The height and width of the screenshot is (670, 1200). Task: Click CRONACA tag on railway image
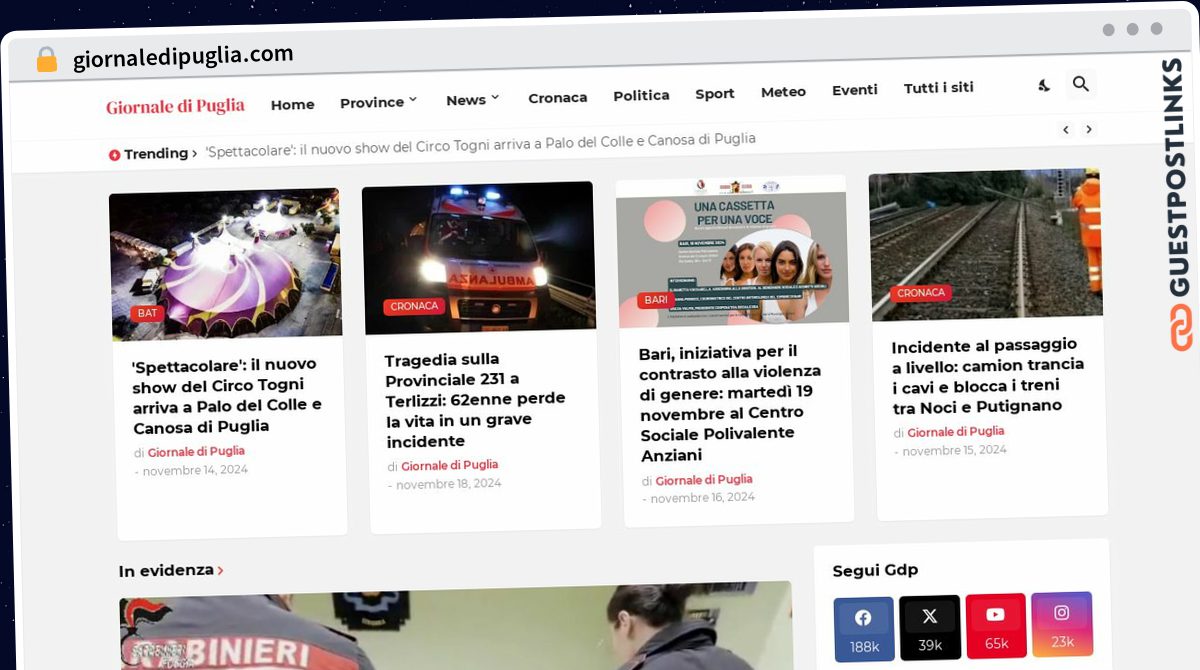click(x=921, y=293)
